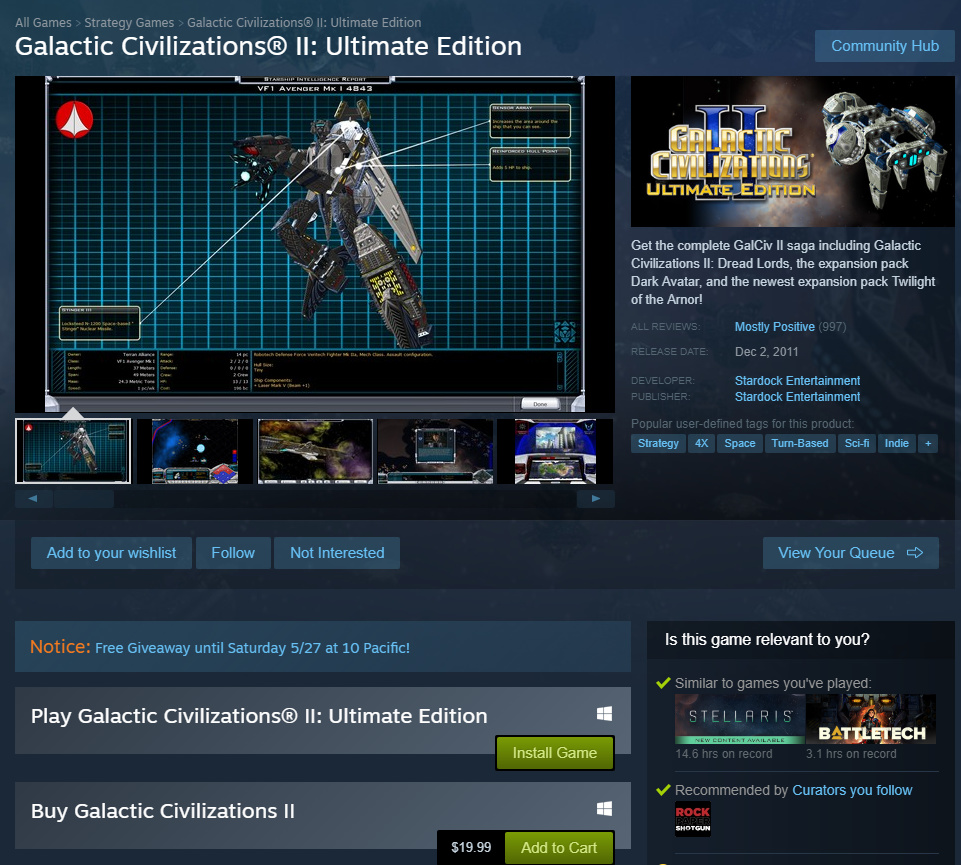
Task: View Your Queue
Action: coord(851,553)
